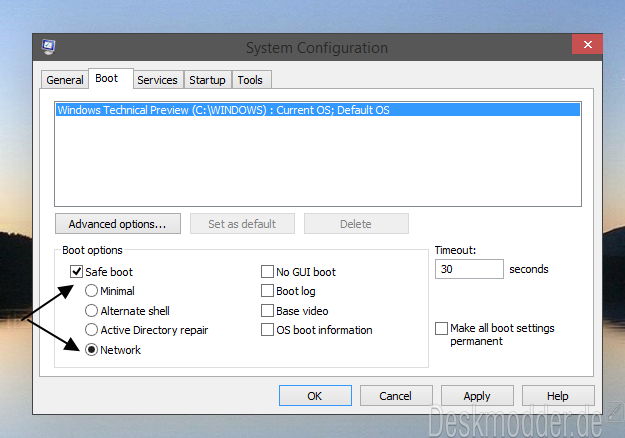Viewport: 625px width, 438px height.
Task: Click the Timeout seconds input field
Action: (469, 269)
